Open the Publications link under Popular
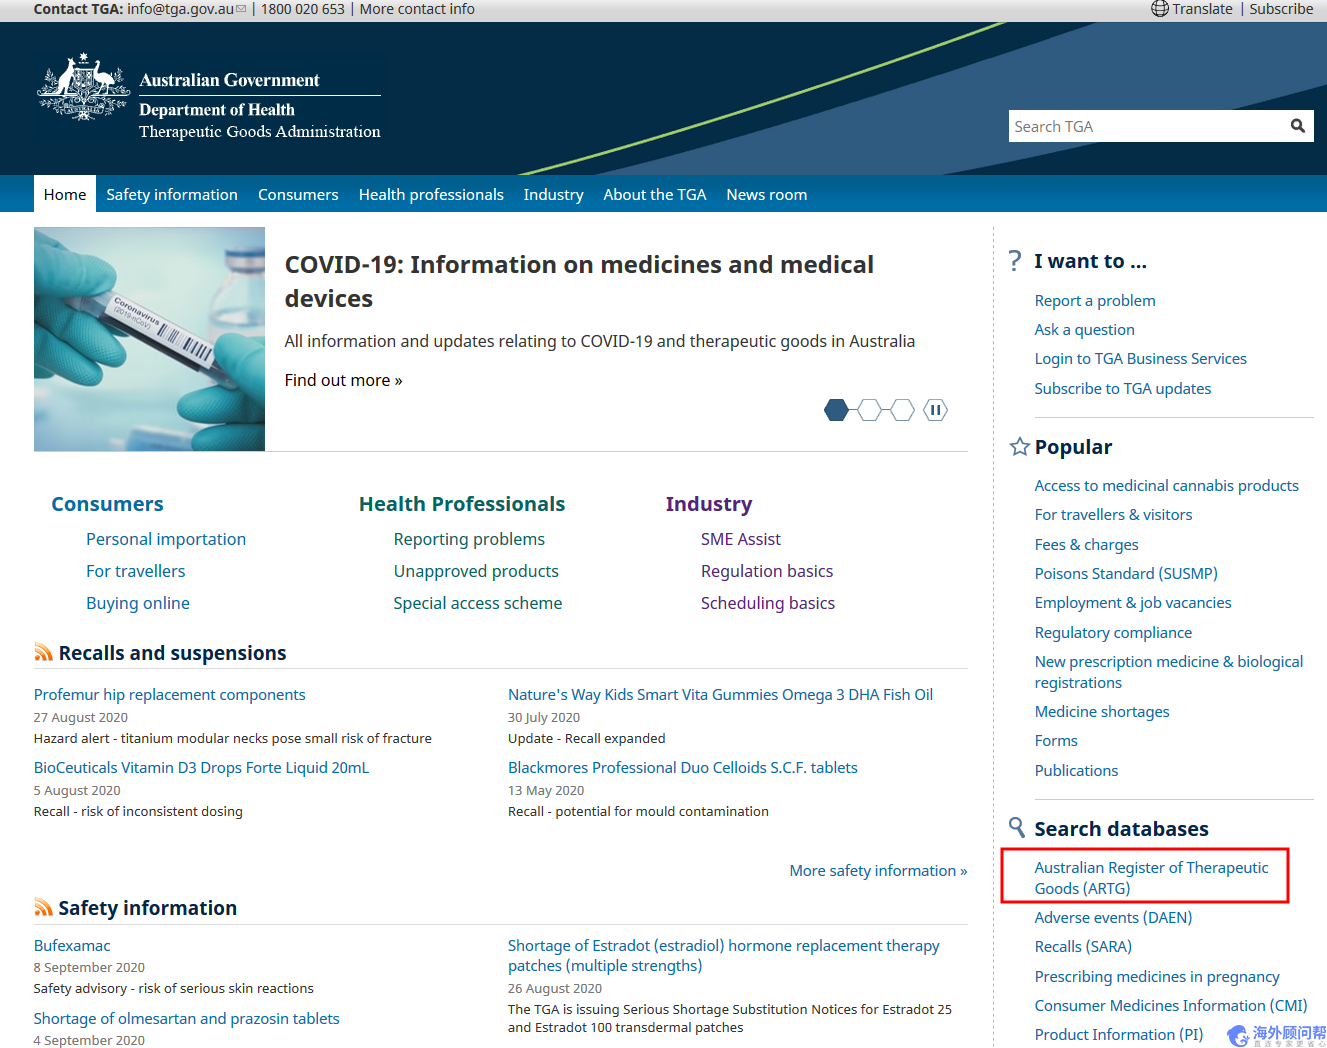This screenshot has height=1048, width=1327. [x=1076, y=770]
